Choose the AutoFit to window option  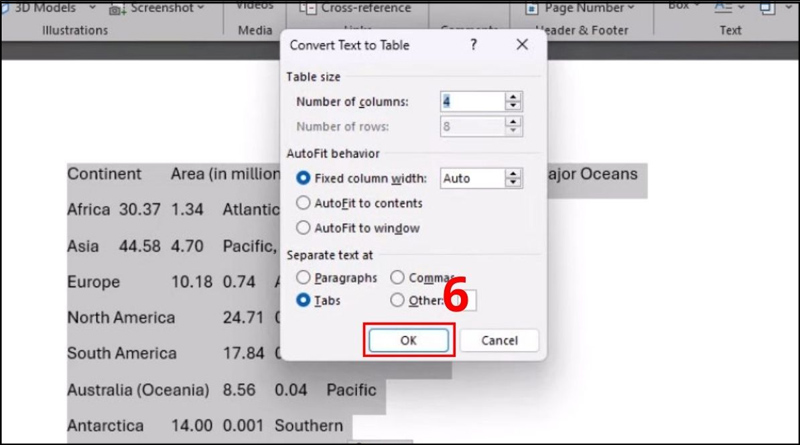pyautogui.click(x=304, y=228)
